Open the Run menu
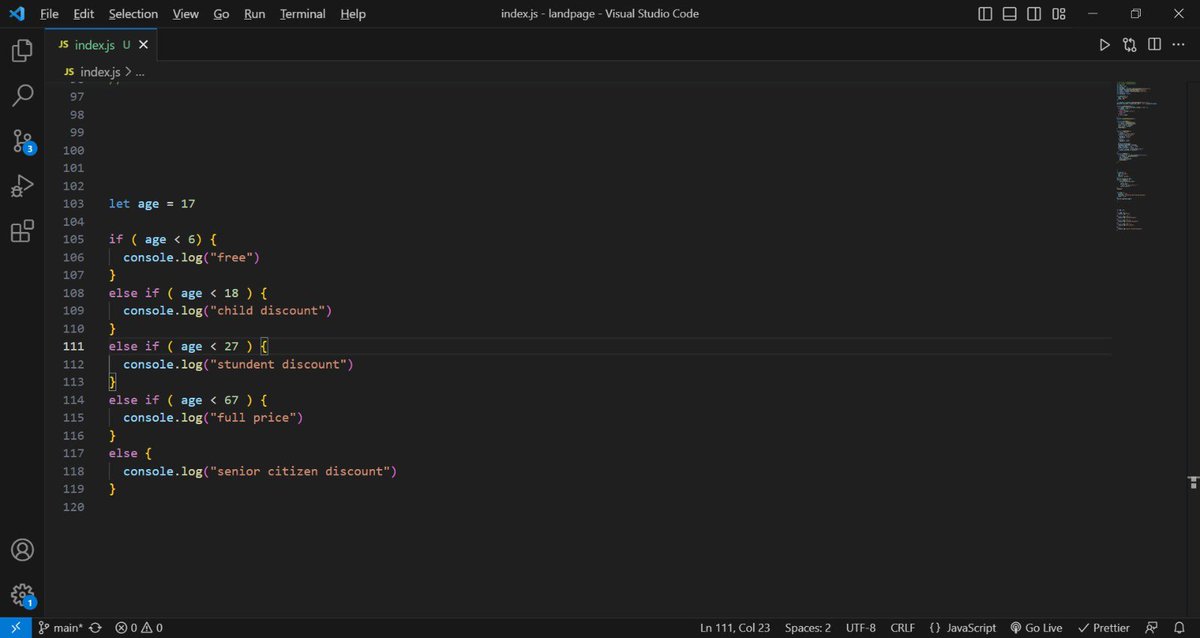1200x638 pixels. [254, 14]
